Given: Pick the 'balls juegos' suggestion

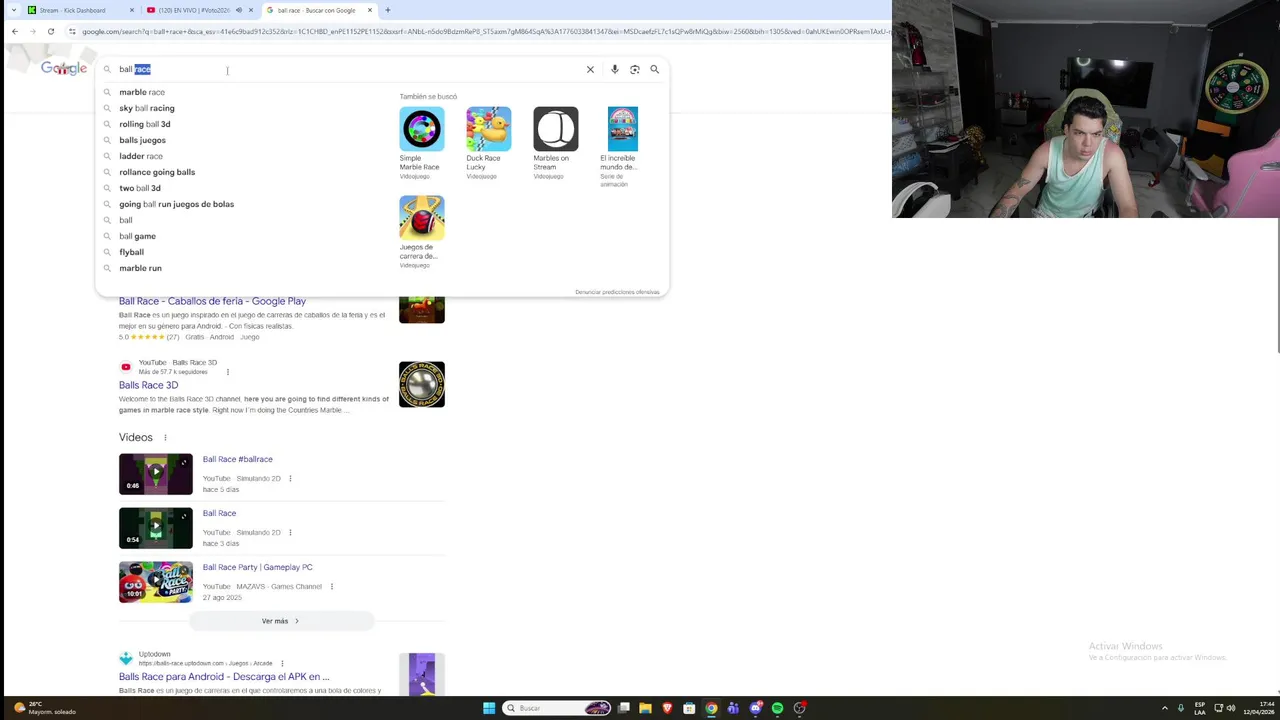Looking at the screenshot, I should tap(142, 140).
